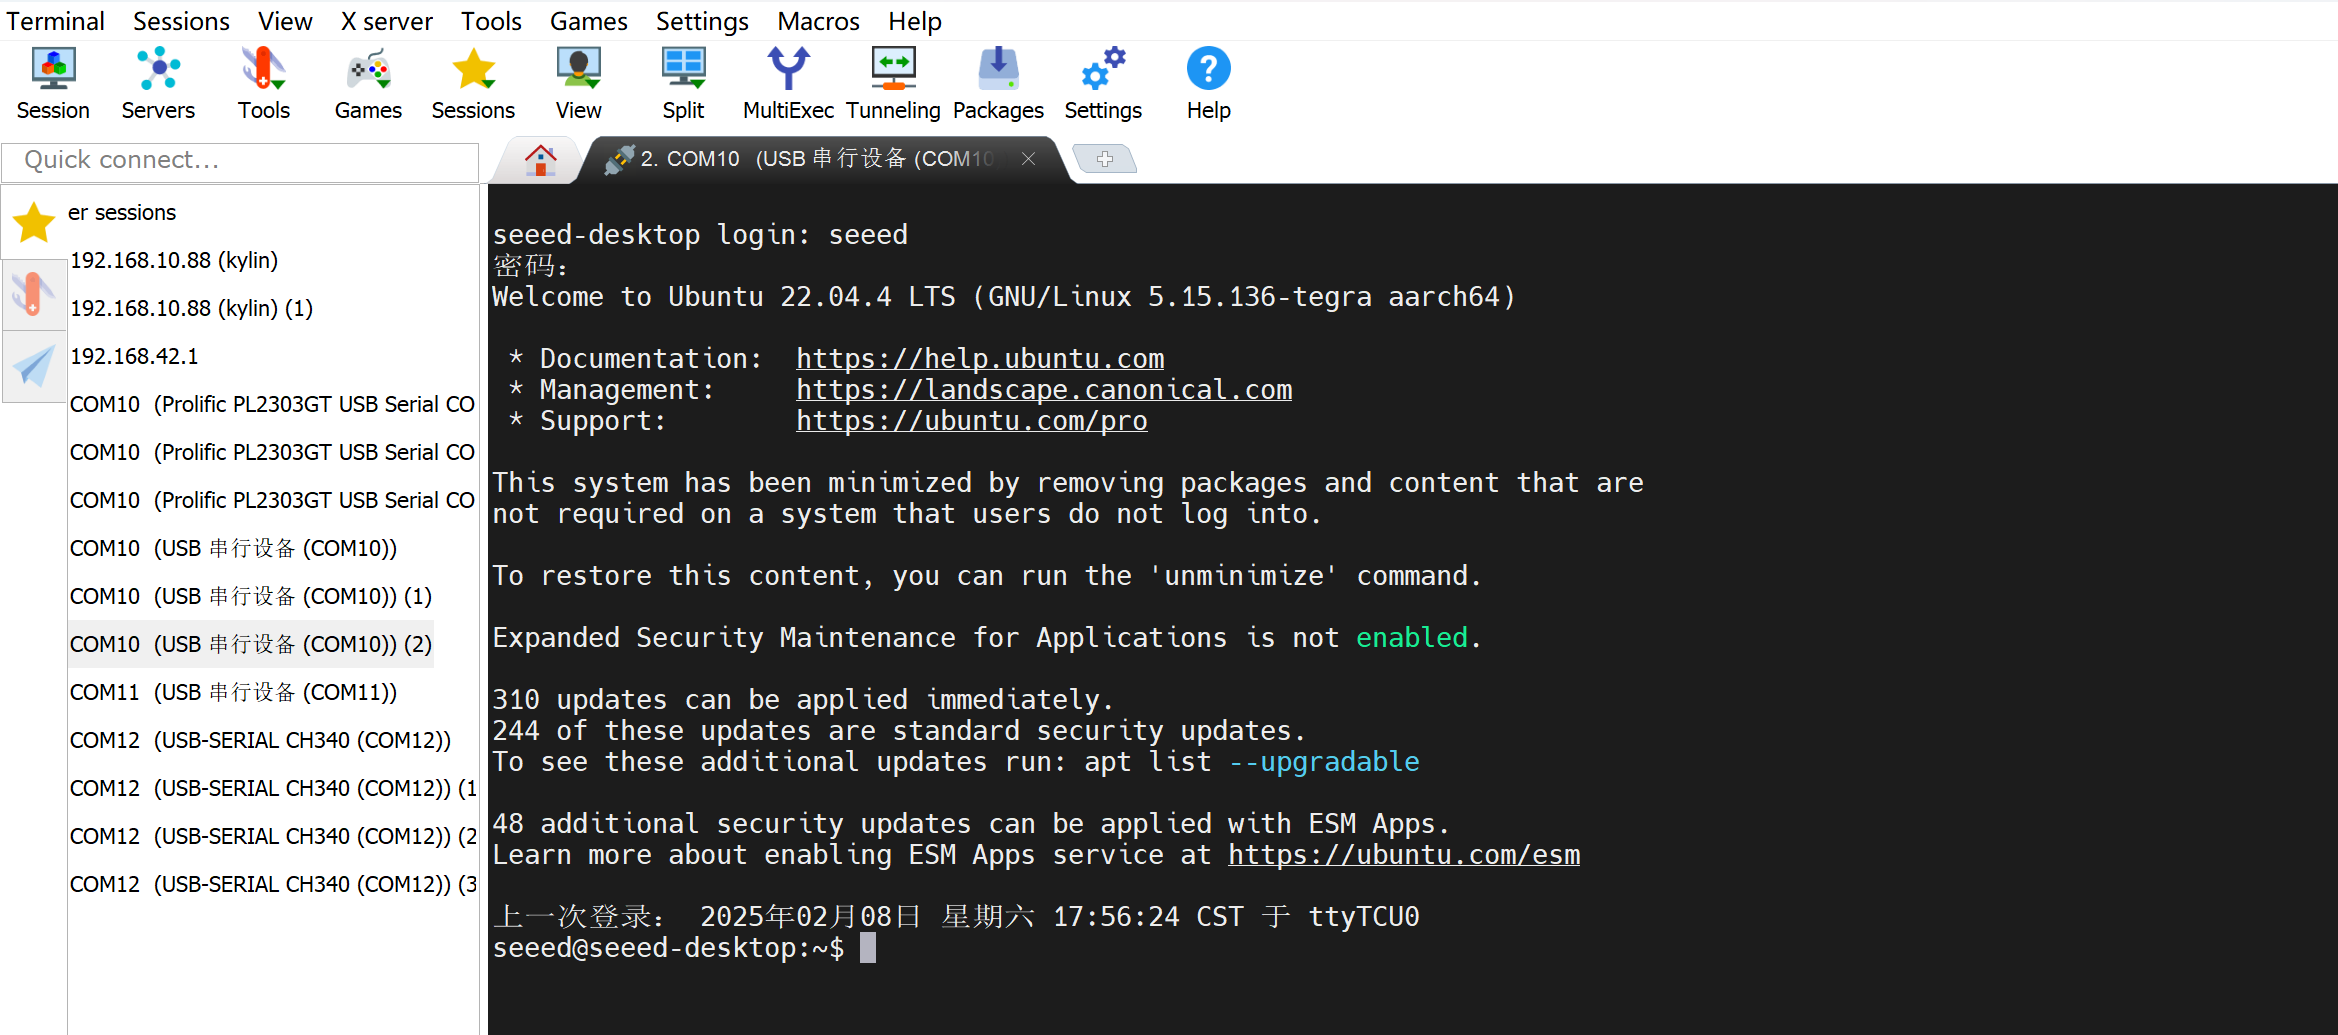Click the '--upgradable' text in terminal
Image resolution: width=2338 pixels, height=1035 pixels.
click(x=1324, y=762)
